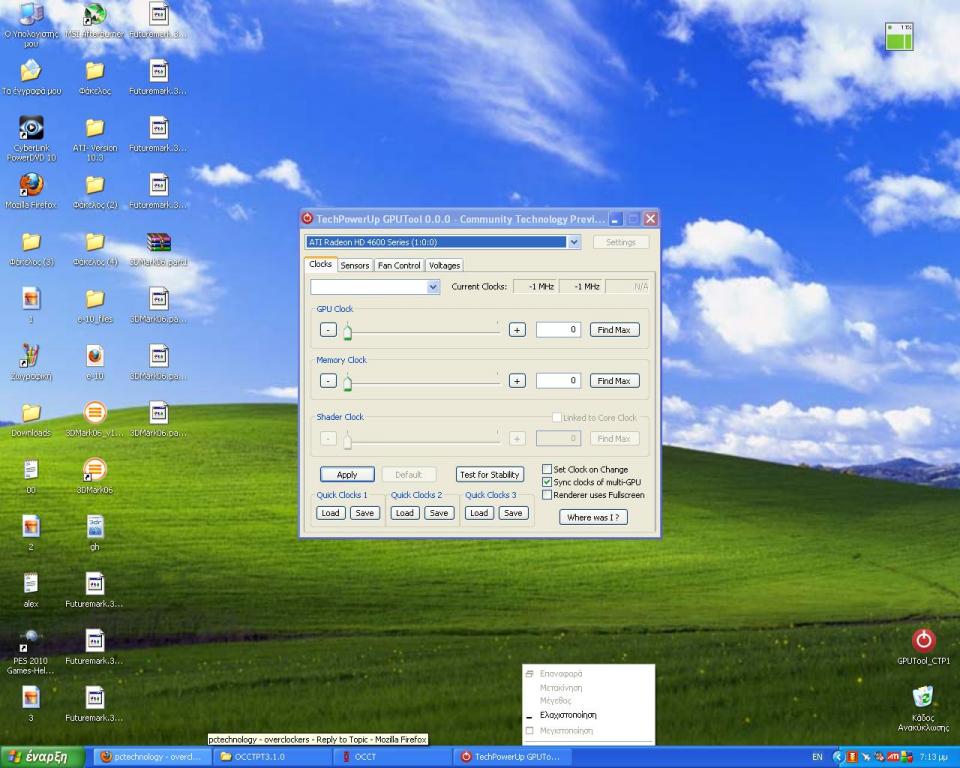Uncheck Sync clocks of multi-GPU
The height and width of the screenshot is (768, 960).
pyautogui.click(x=547, y=482)
